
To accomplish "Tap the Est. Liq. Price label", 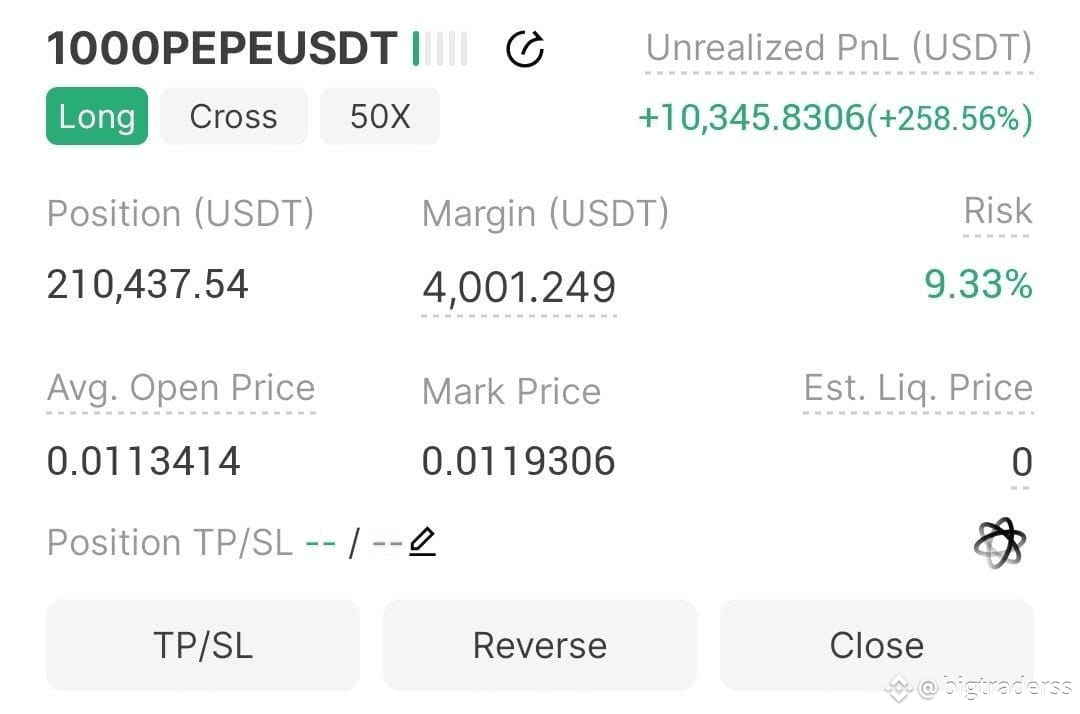I will (918, 388).
